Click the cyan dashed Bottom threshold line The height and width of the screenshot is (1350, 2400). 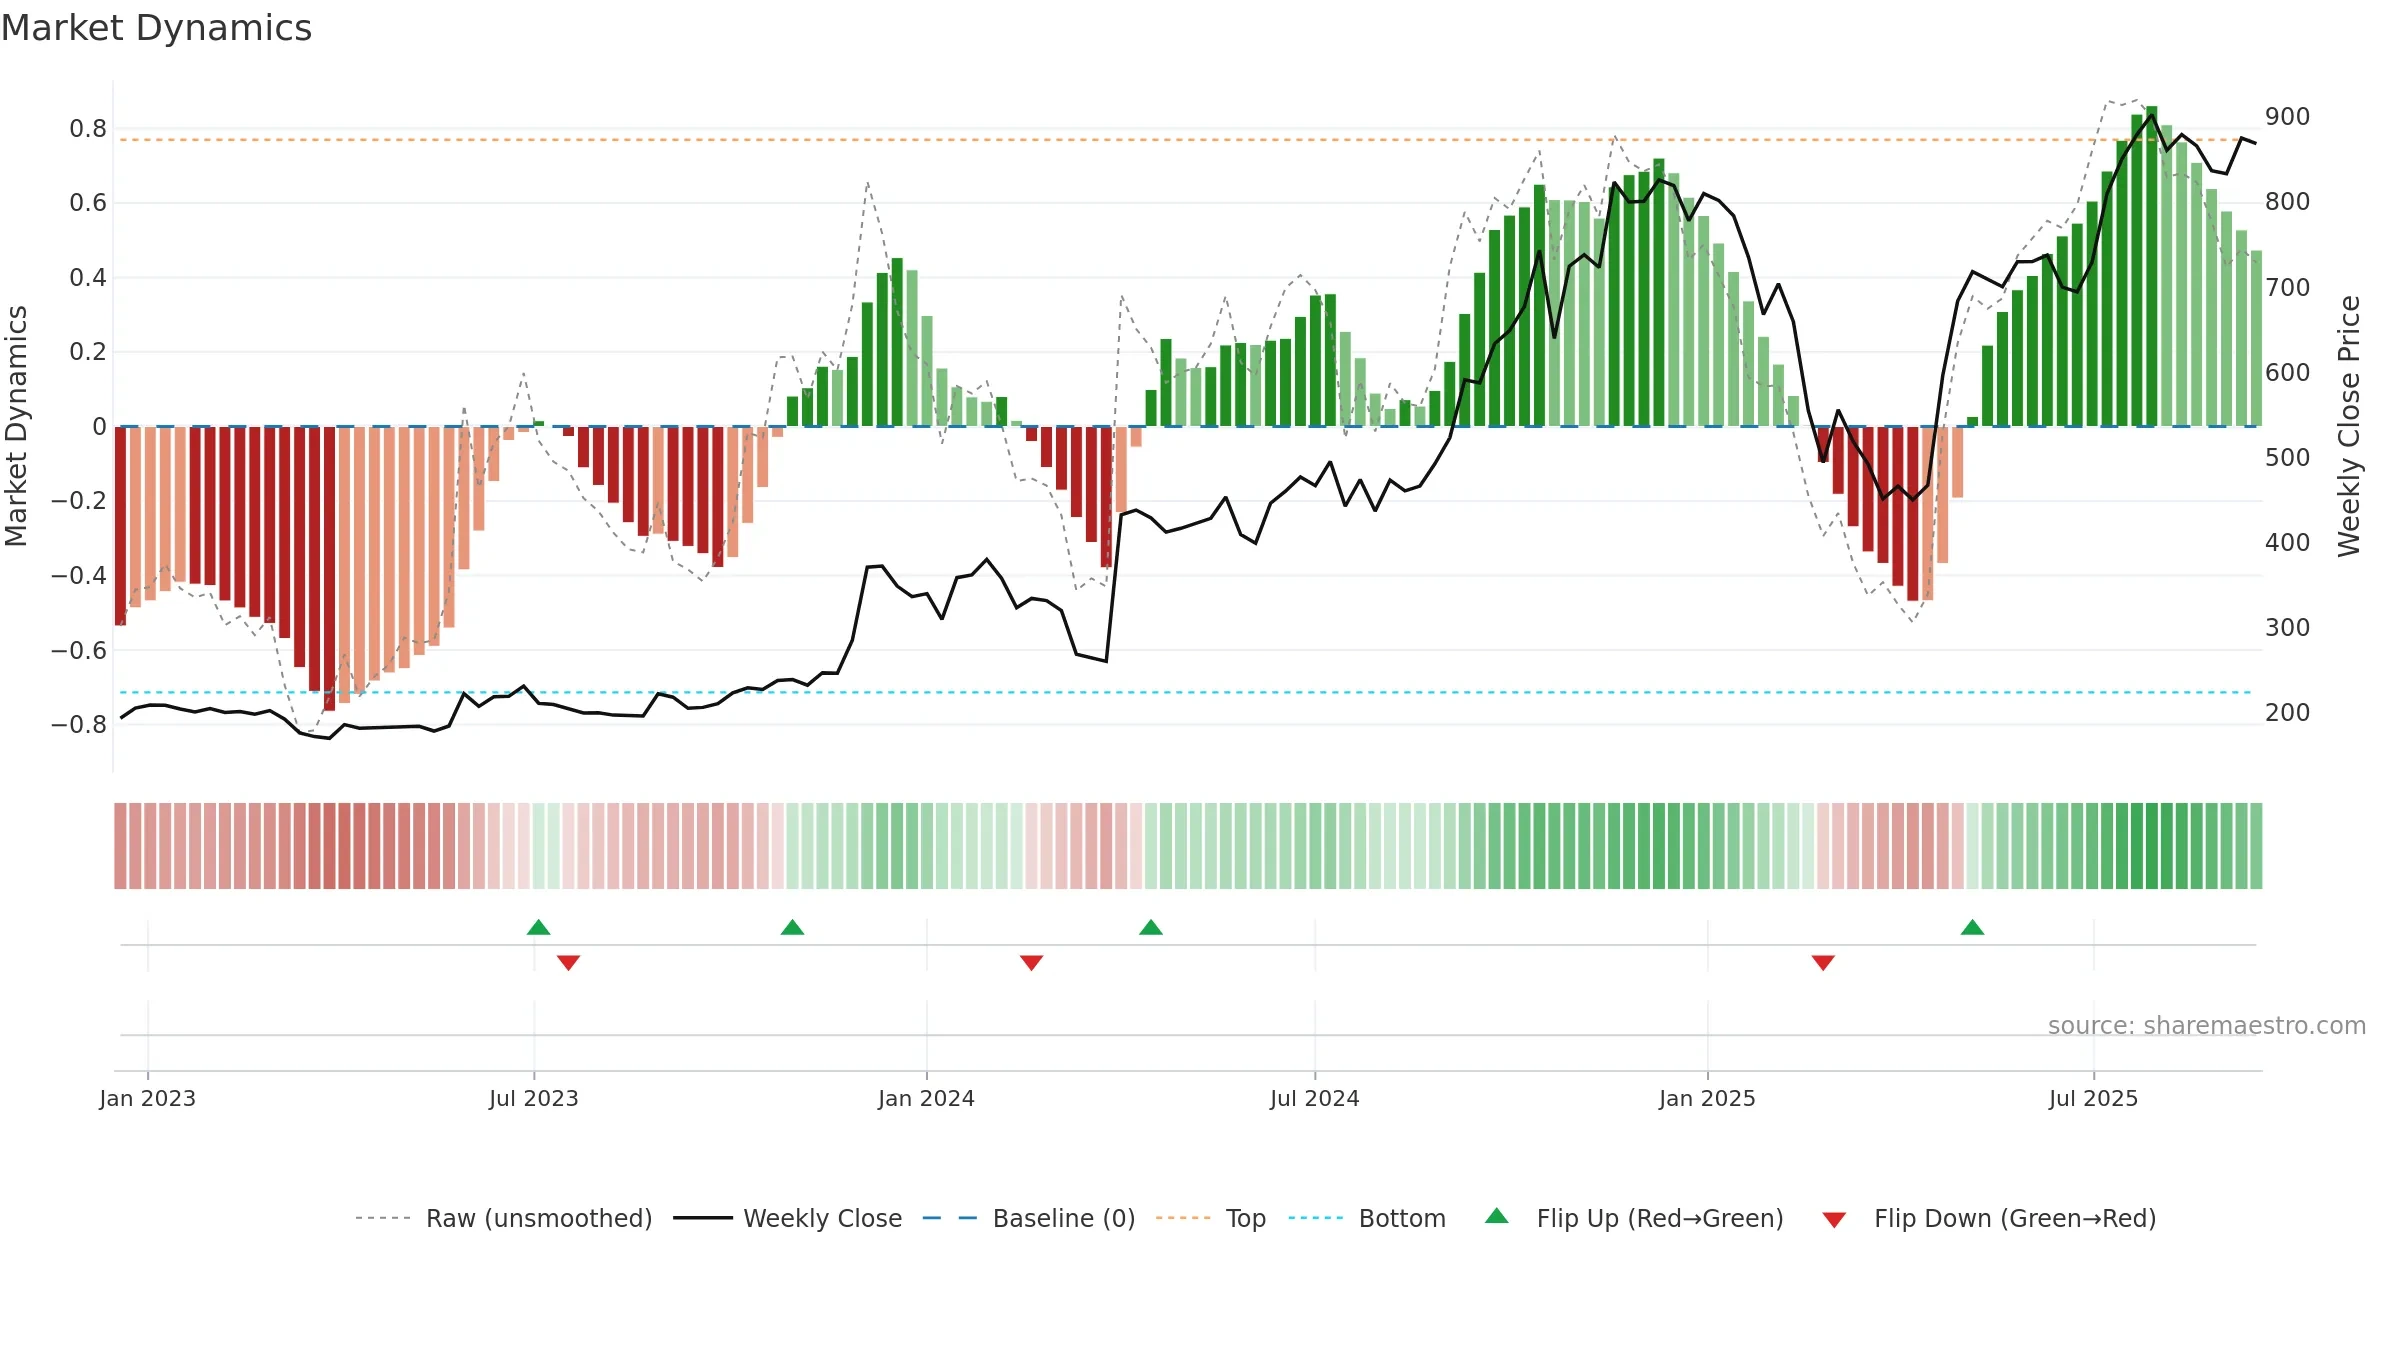pos(1185,692)
